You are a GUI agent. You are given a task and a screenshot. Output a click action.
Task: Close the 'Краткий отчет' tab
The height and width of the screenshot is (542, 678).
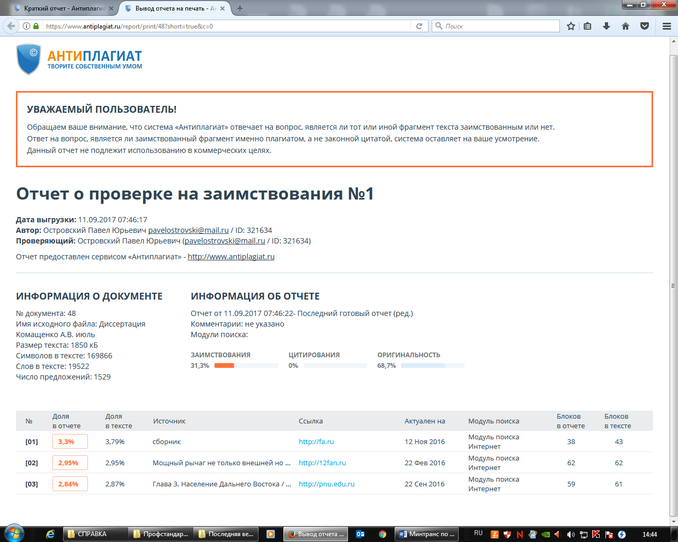pyautogui.click(x=111, y=8)
